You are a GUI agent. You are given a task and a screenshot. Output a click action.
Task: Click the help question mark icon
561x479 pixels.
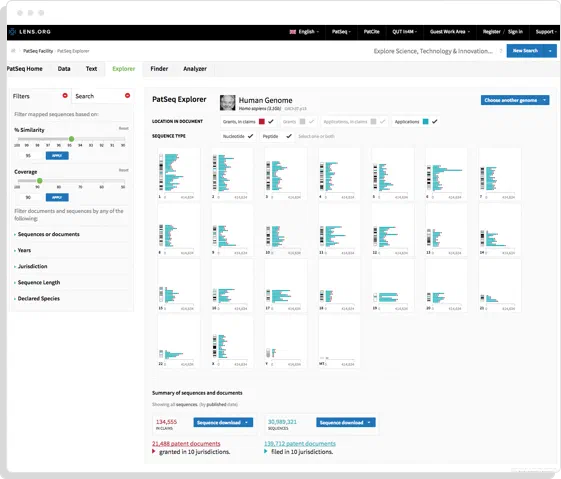pyautogui.click(x=501, y=51)
